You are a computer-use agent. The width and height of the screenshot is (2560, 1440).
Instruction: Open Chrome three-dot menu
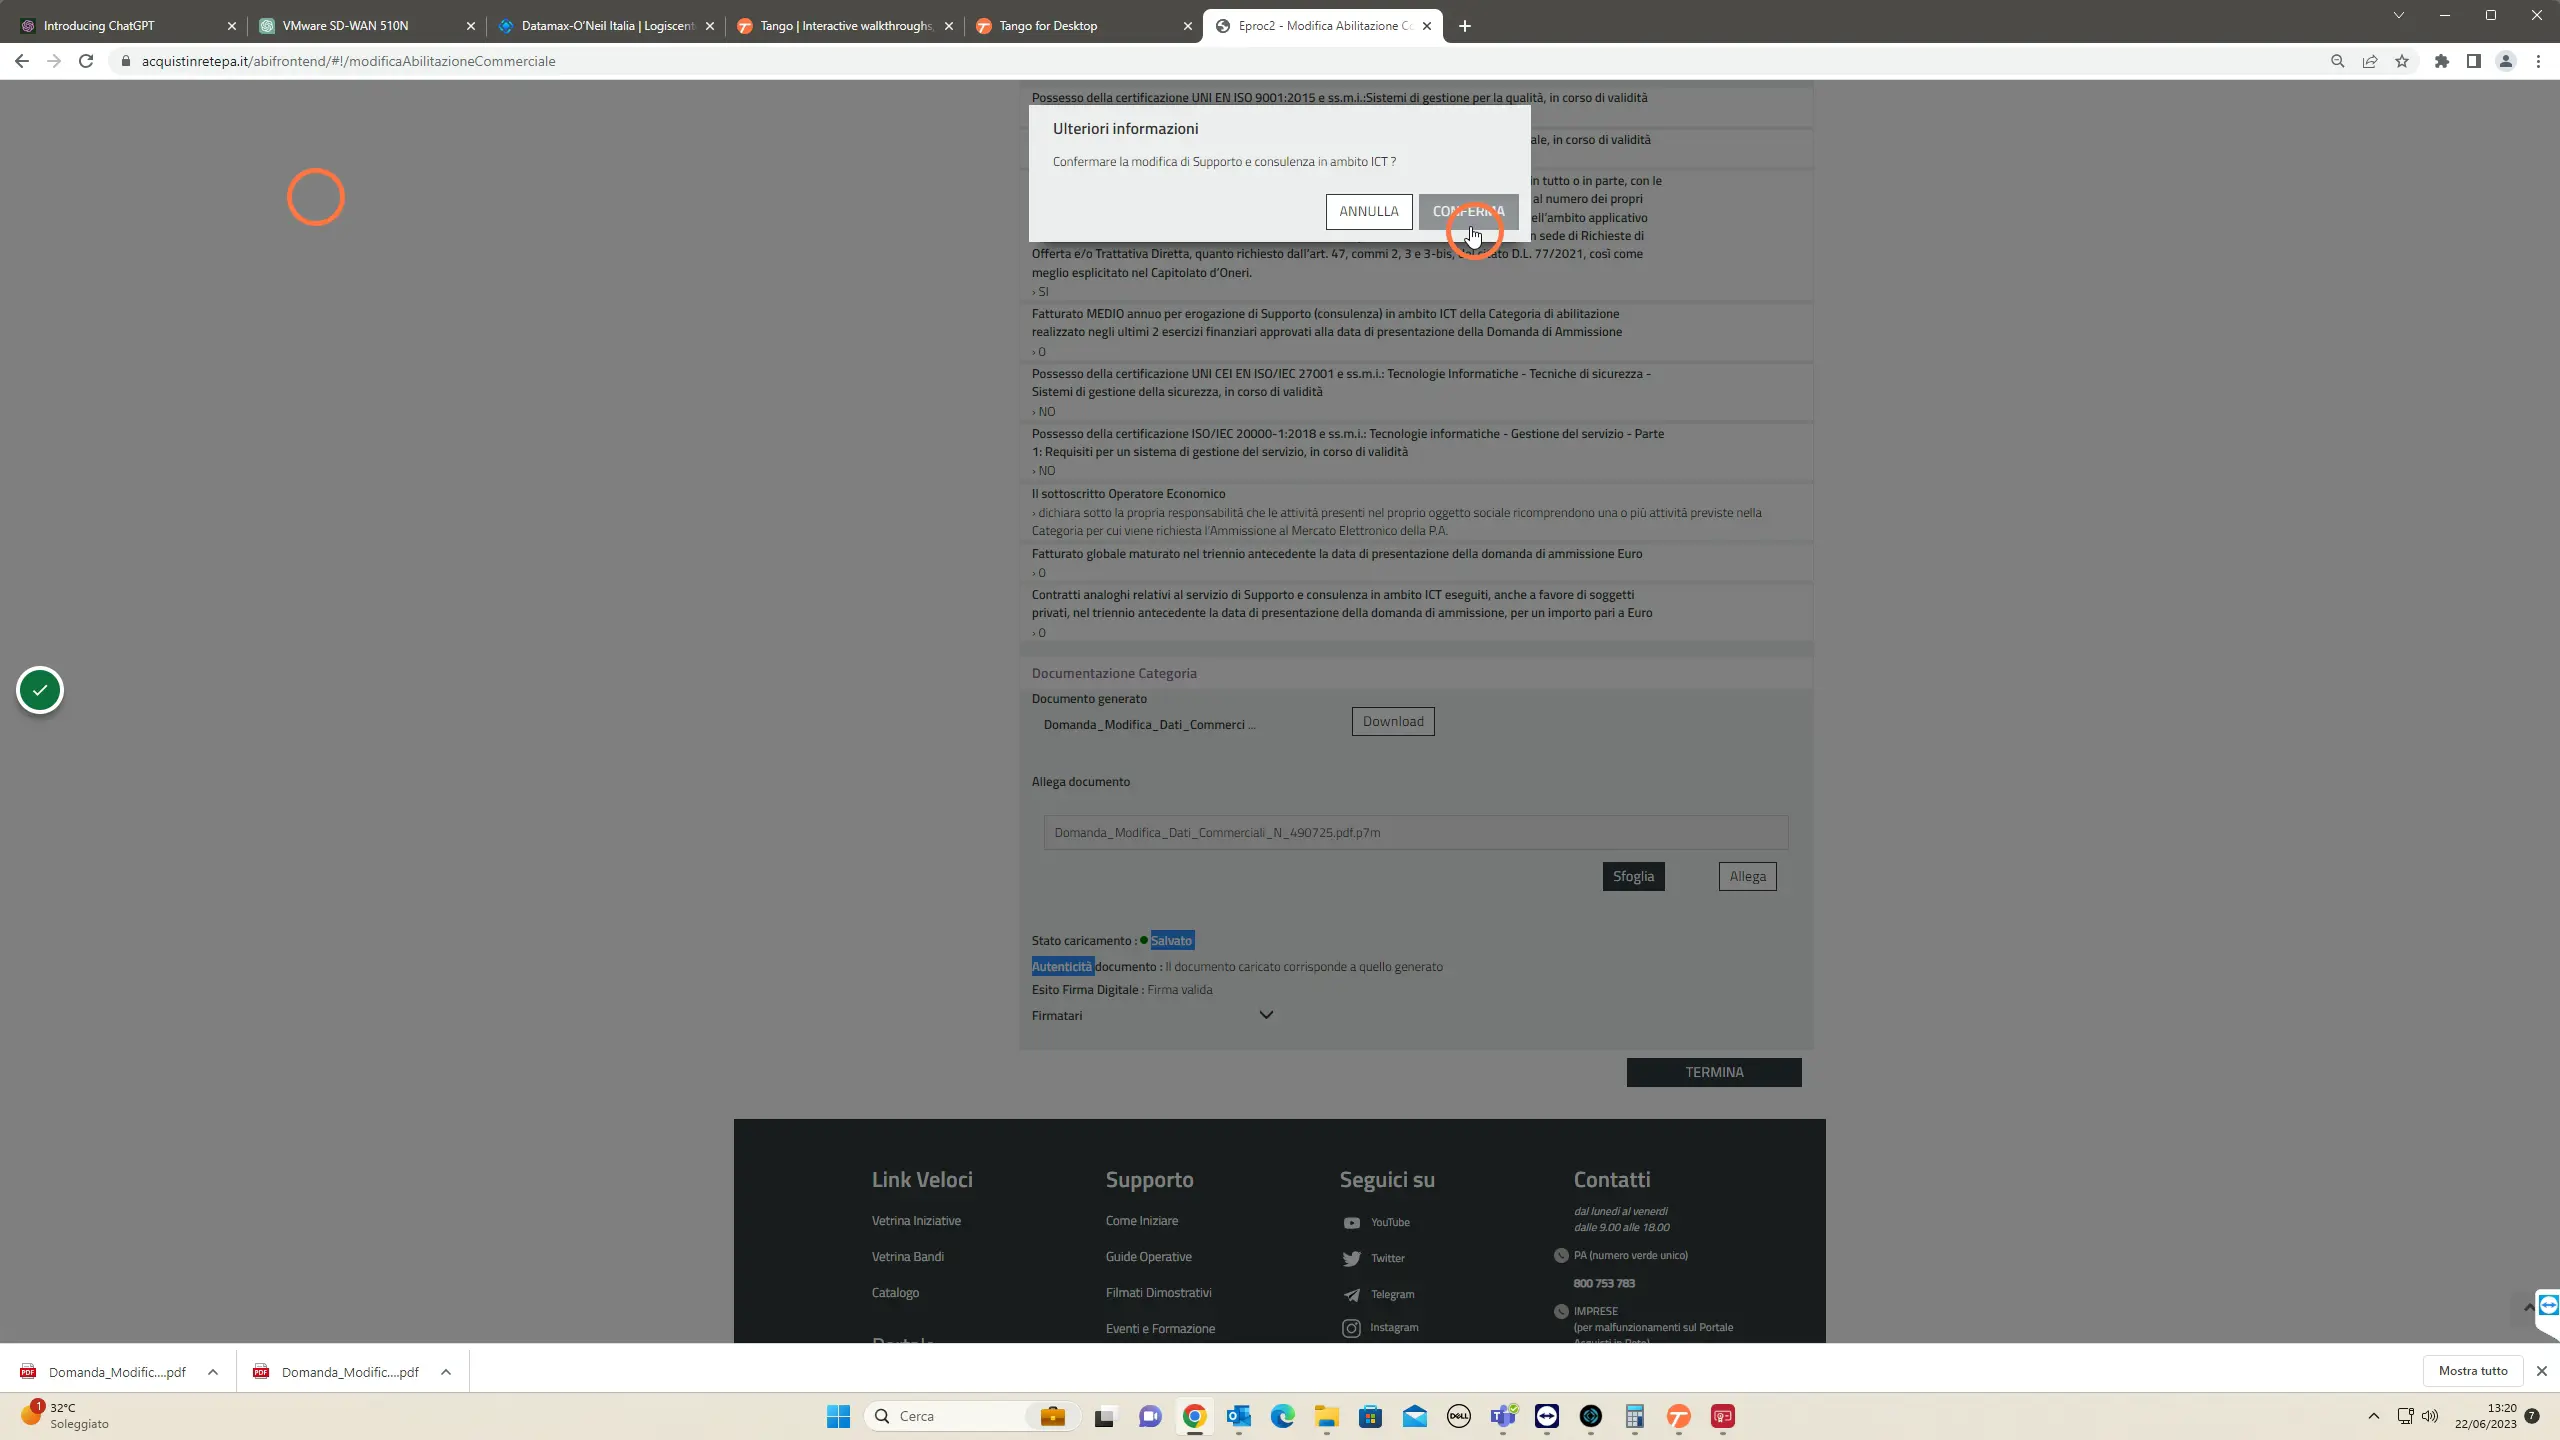coord(2538,61)
